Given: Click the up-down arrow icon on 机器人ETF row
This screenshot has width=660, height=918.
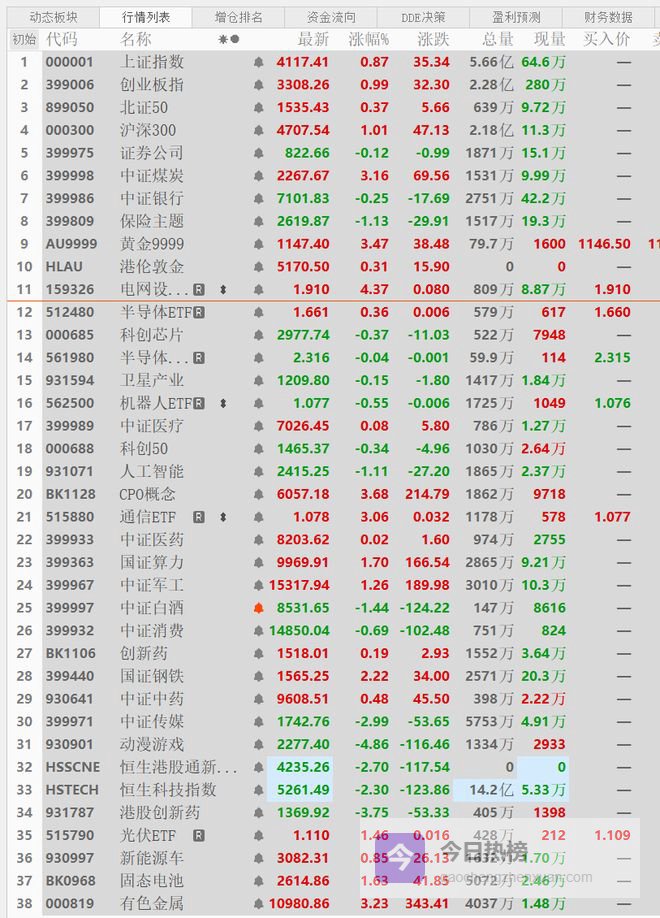Looking at the screenshot, I should [x=222, y=403].
